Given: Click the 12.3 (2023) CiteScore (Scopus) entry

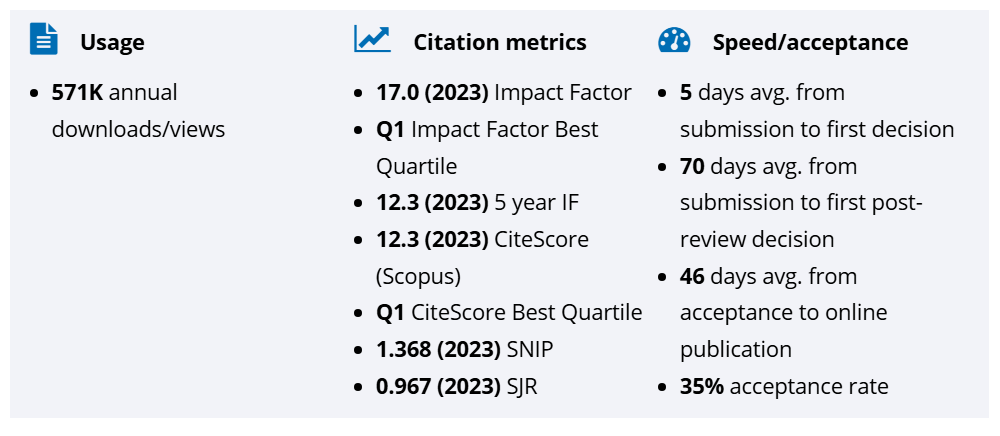Looking at the screenshot, I should (482, 257).
